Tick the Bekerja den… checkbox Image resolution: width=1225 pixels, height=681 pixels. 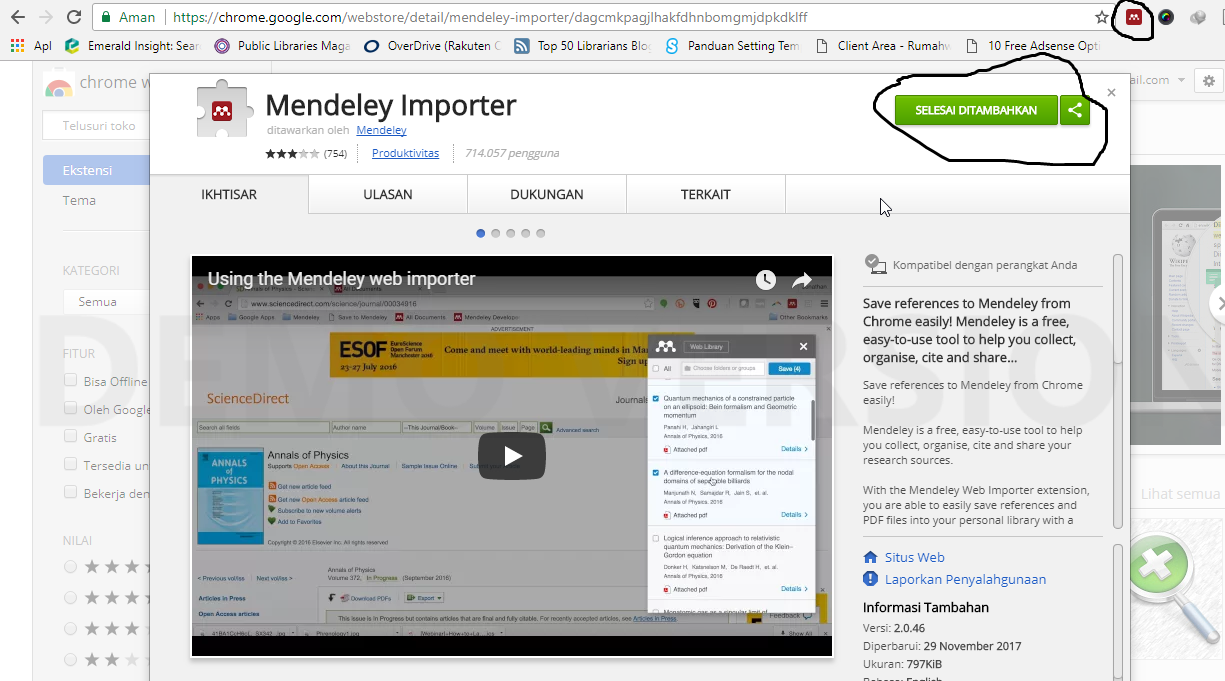click(x=71, y=492)
